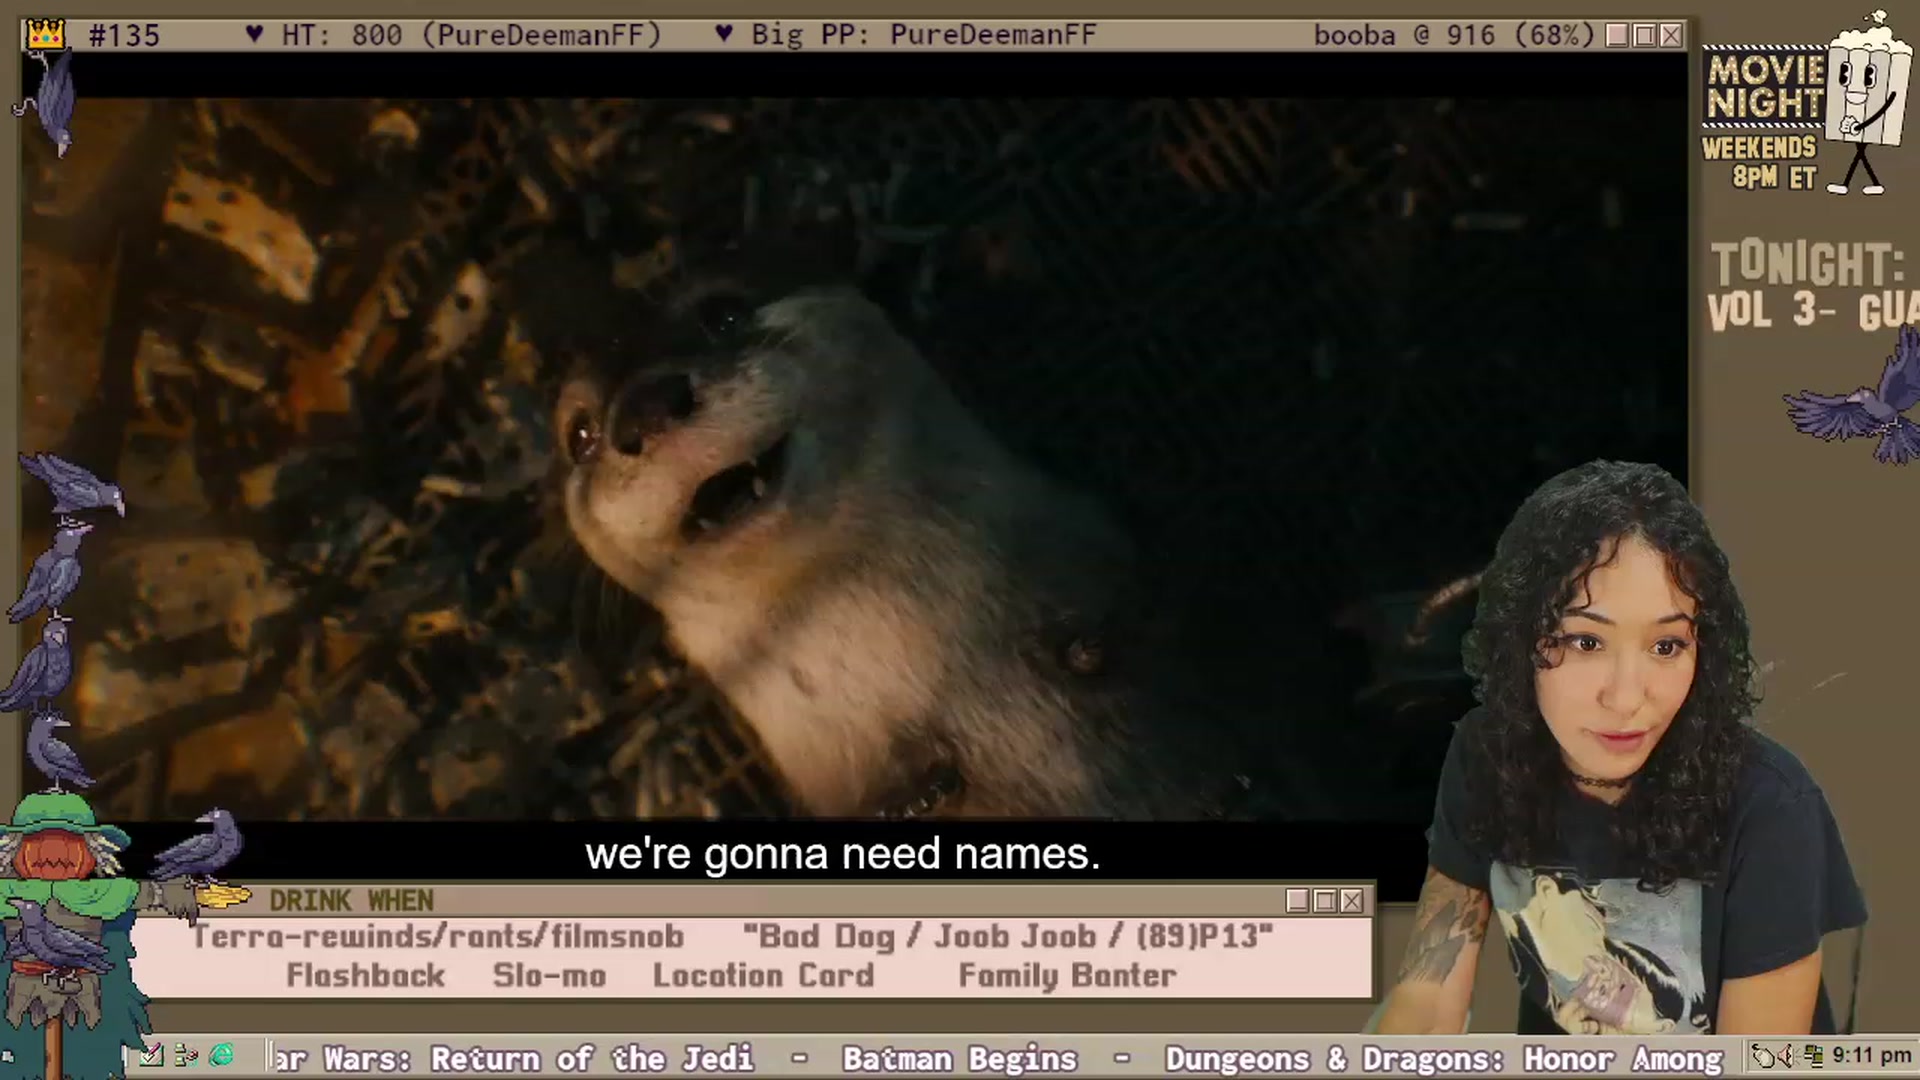Image resolution: width=1920 pixels, height=1080 pixels.
Task: Click the volume speaker tray icon
Action: click(1788, 1056)
